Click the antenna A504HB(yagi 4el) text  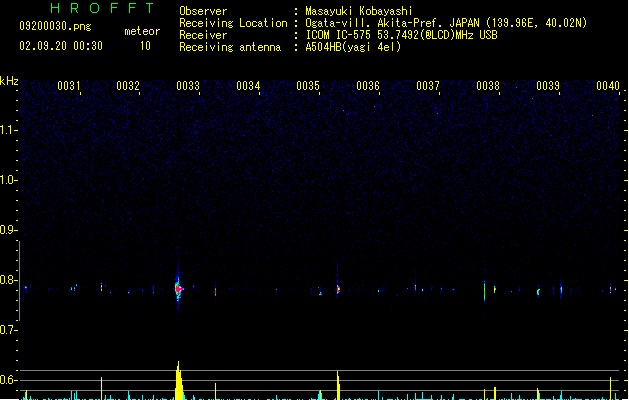tap(353, 47)
